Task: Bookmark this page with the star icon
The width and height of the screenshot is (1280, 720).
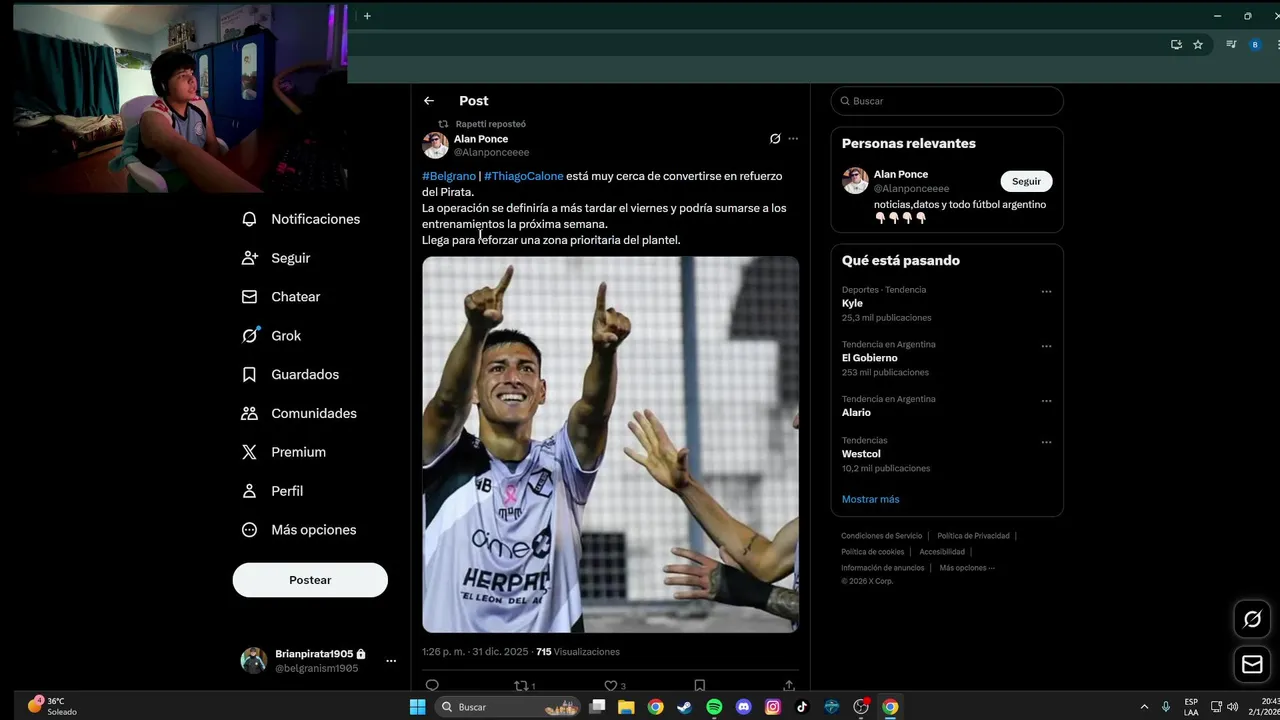Action: coord(1198,45)
